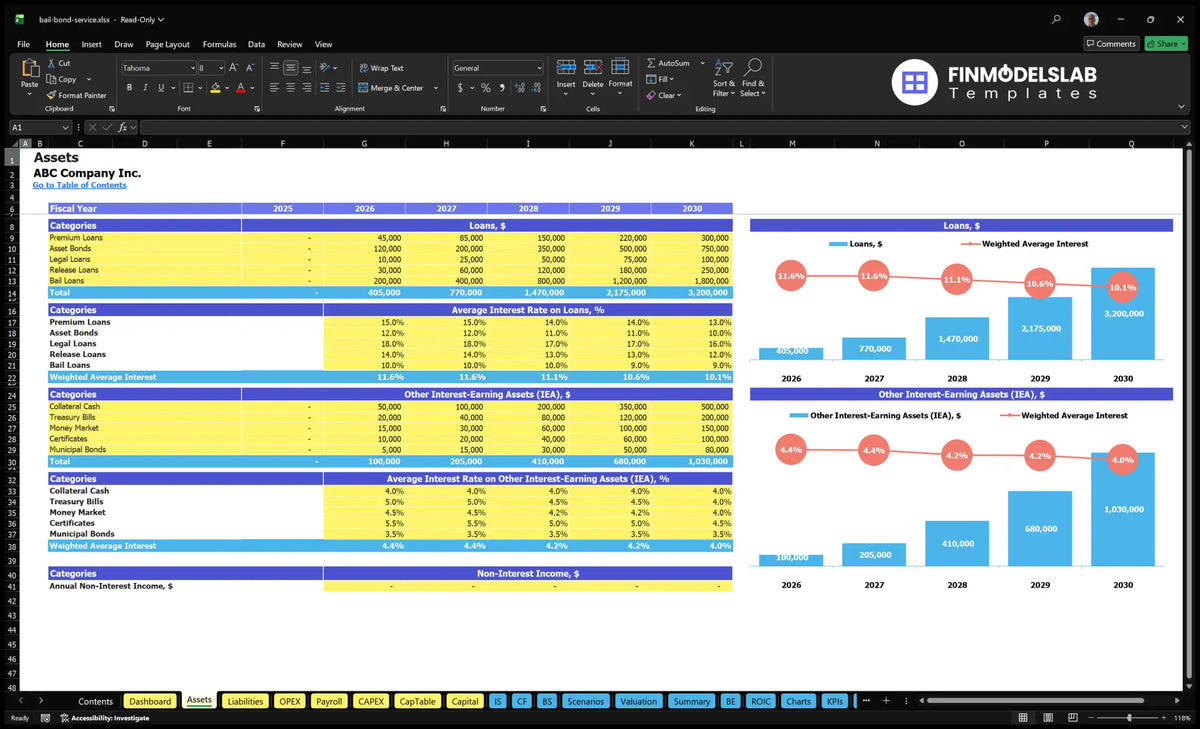Follow the Go to Table of Contents link
The width and height of the screenshot is (1200, 729).
[79, 185]
